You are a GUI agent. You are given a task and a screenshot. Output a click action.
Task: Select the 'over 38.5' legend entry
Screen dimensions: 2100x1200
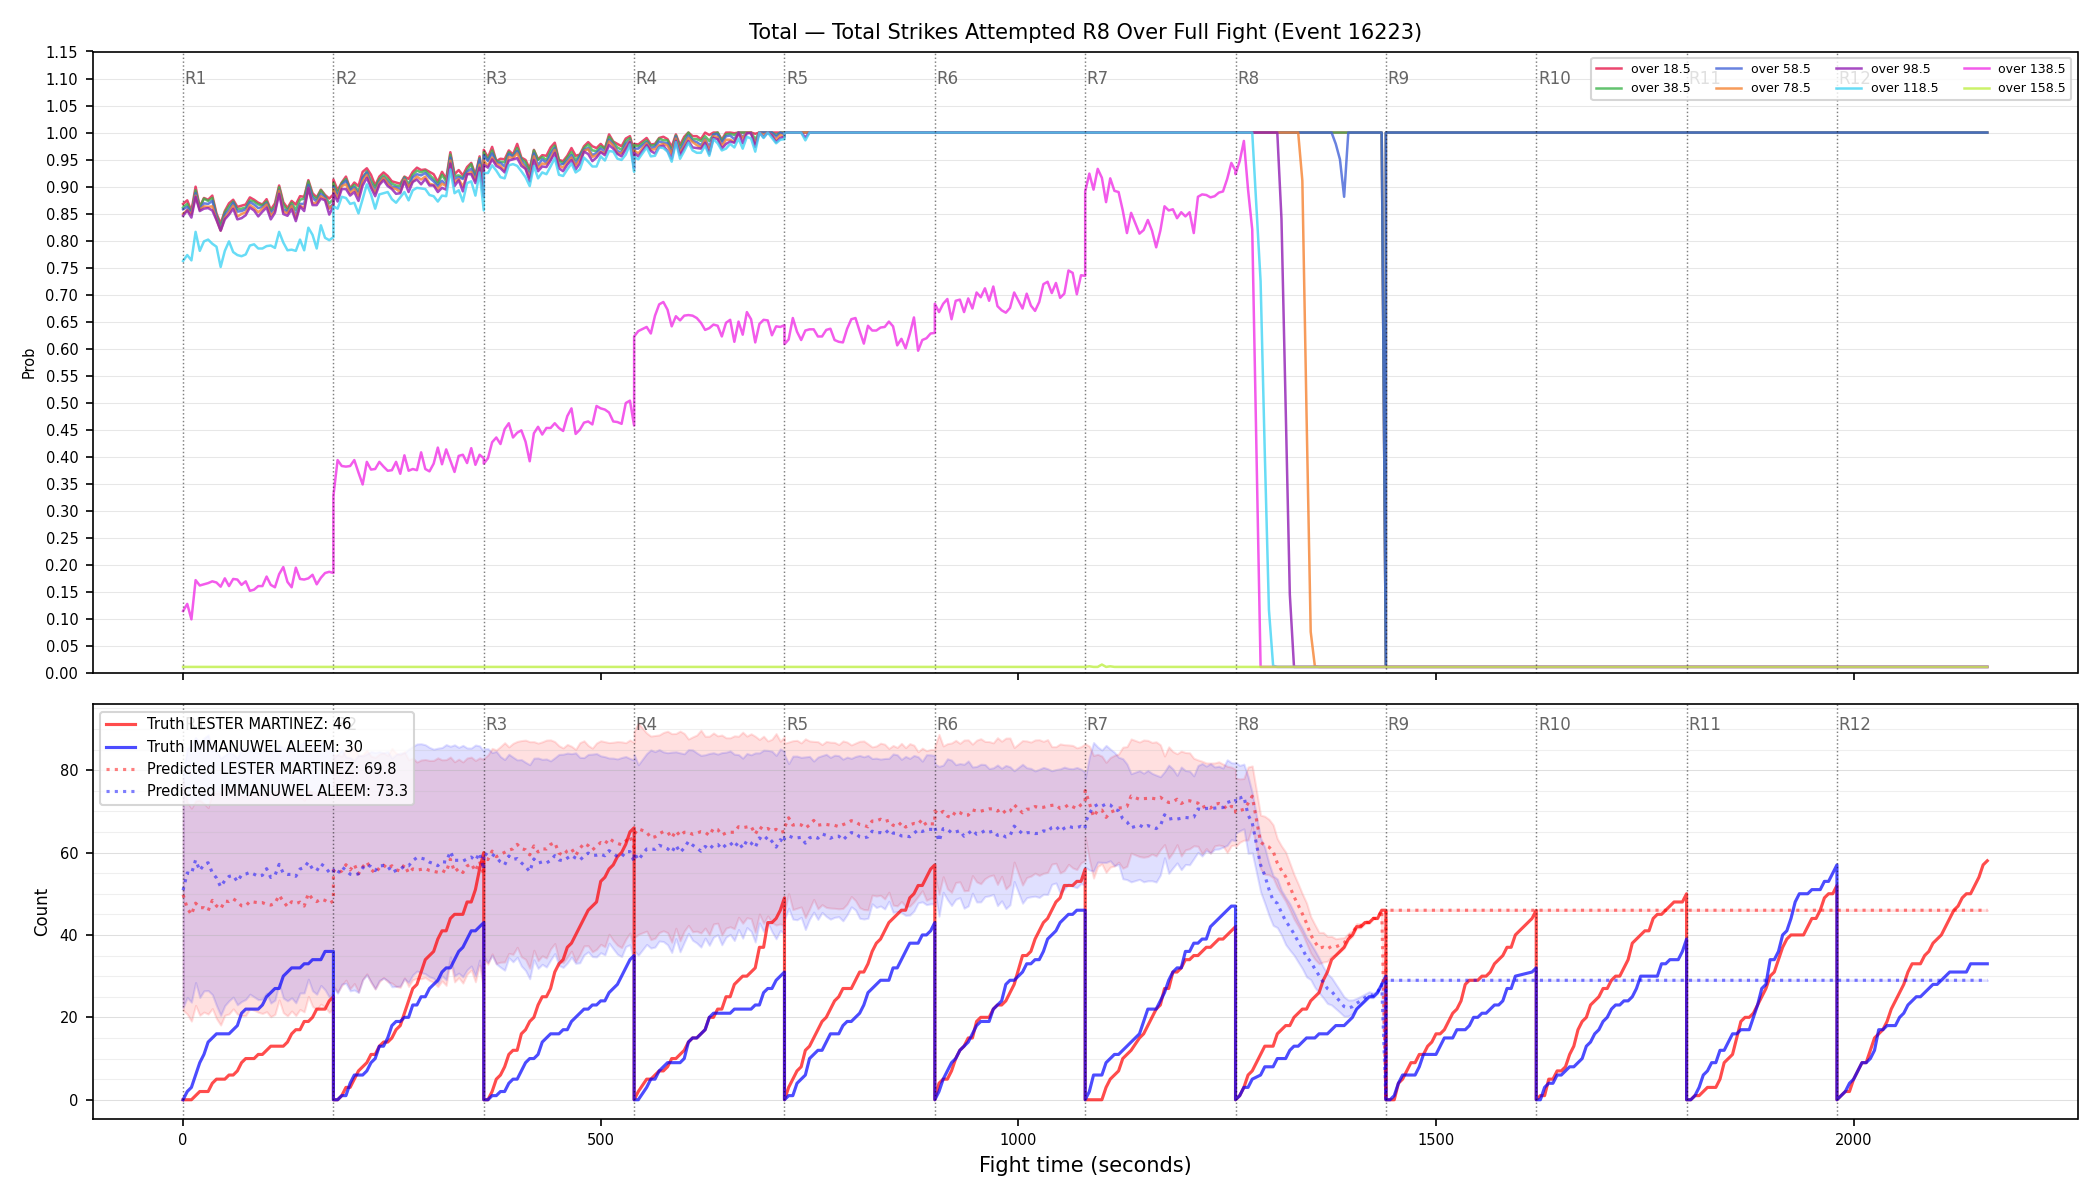pos(1643,88)
